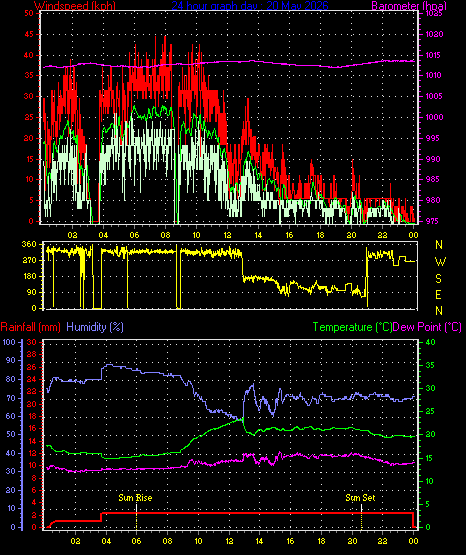The image size is (466, 555).
Task: Click the W compass letter
Action: click(x=440, y=262)
